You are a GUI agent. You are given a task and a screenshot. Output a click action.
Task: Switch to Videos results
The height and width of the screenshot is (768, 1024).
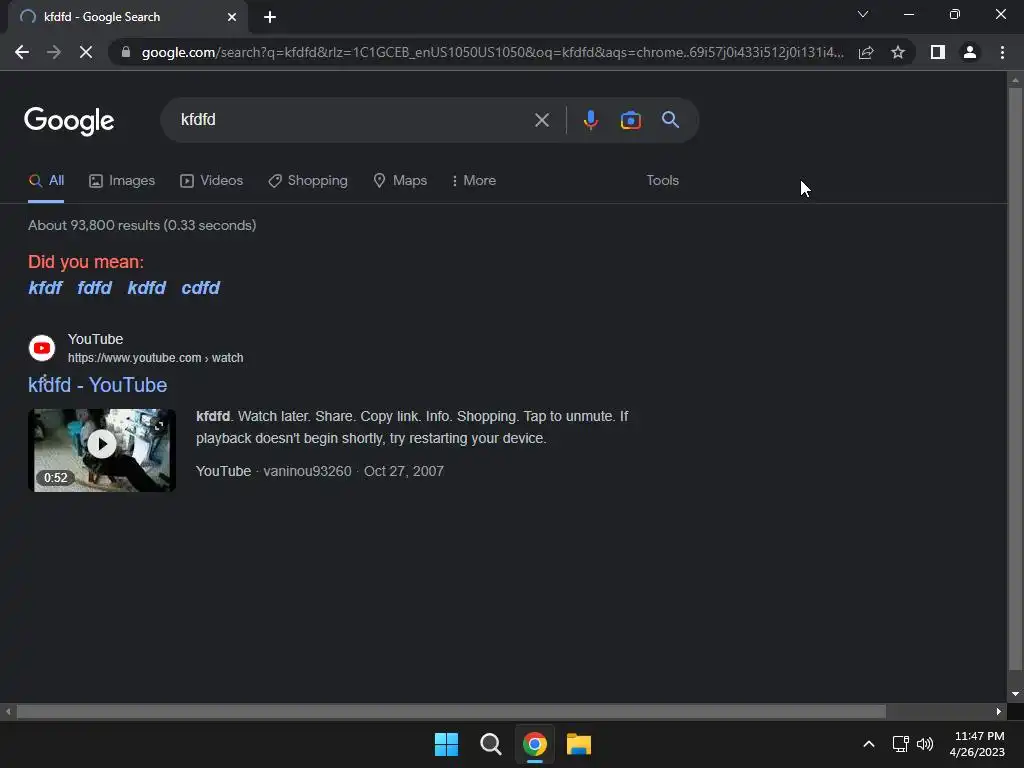[211, 181]
